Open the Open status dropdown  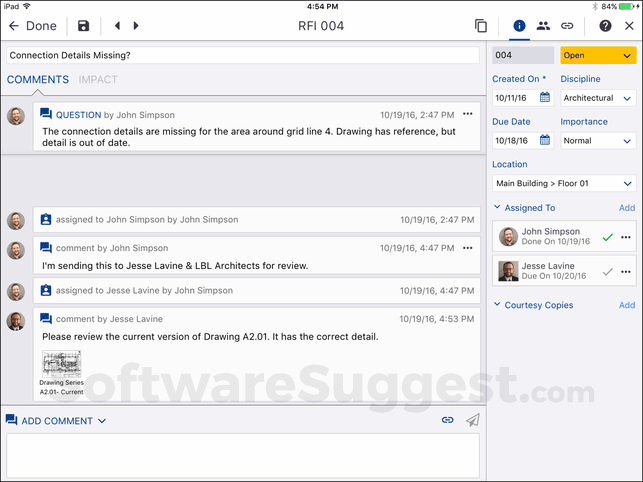pyautogui.click(x=598, y=56)
